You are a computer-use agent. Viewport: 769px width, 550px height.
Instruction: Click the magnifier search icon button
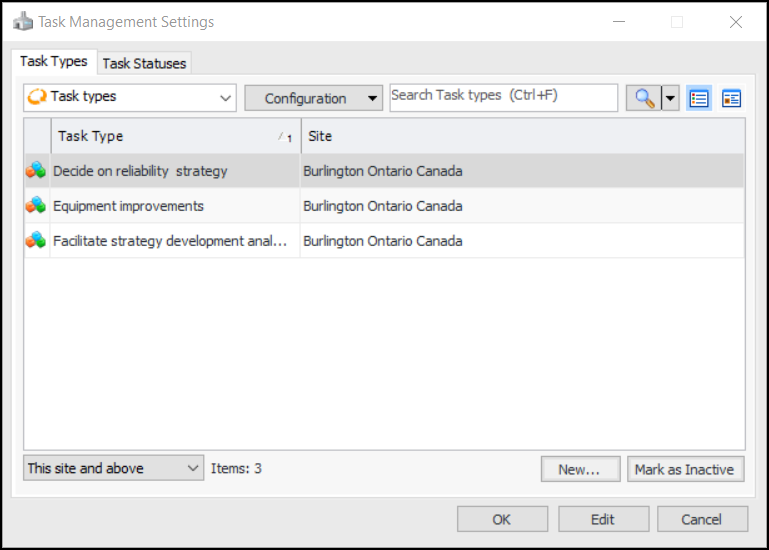click(x=644, y=98)
